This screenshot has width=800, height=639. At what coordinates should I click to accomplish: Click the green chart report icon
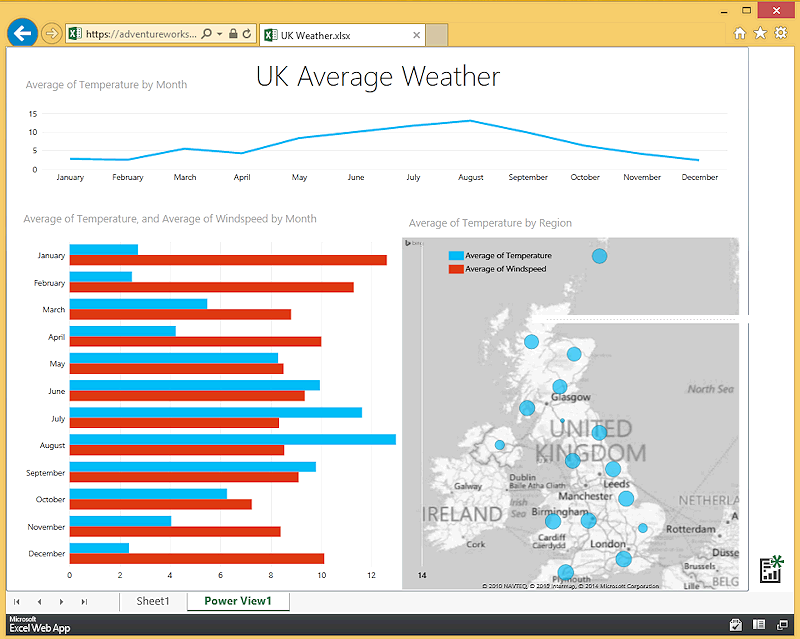point(771,569)
